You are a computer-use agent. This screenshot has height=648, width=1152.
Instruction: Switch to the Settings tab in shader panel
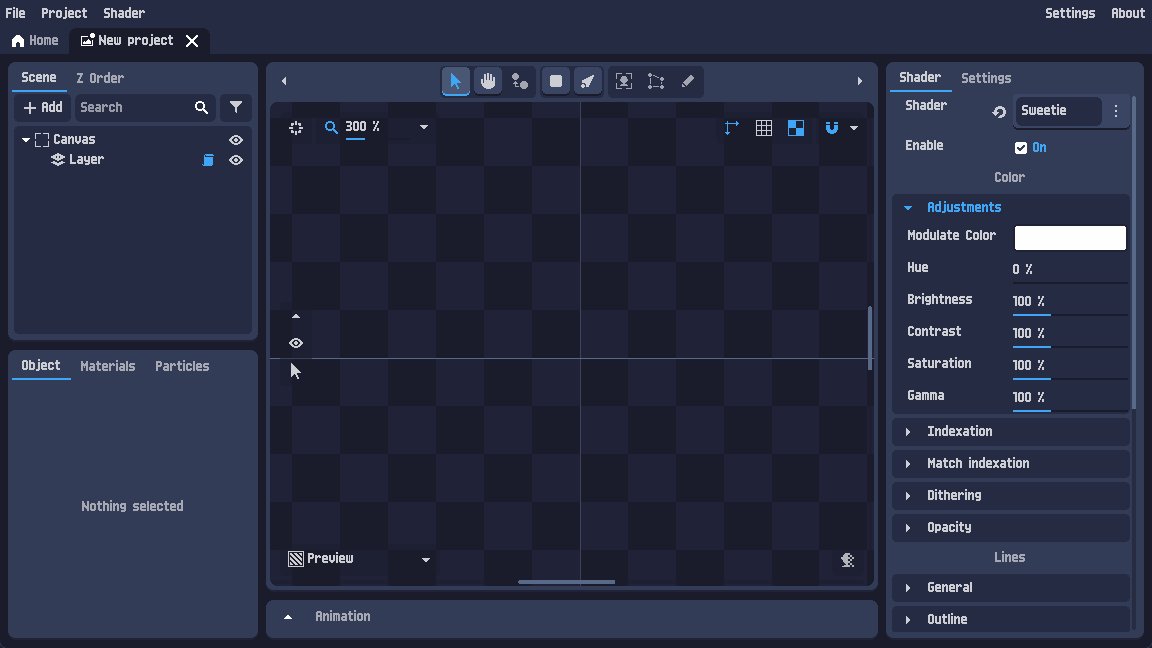pyautogui.click(x=986, y=78)
